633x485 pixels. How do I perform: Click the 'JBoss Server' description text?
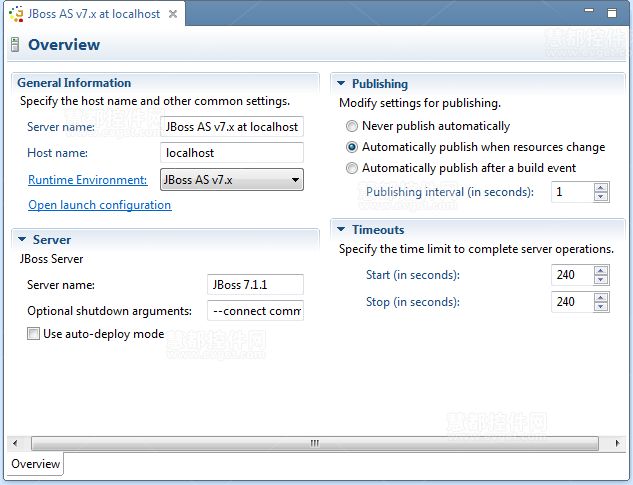51,259
